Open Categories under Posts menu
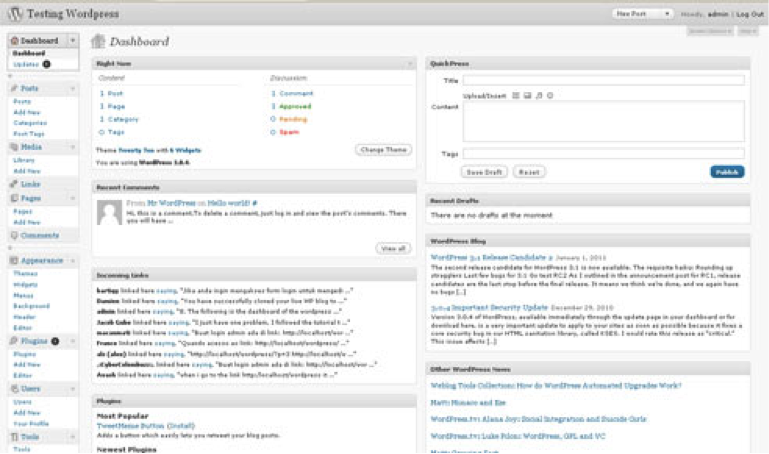The image size is (769, 454). point(30,123)
